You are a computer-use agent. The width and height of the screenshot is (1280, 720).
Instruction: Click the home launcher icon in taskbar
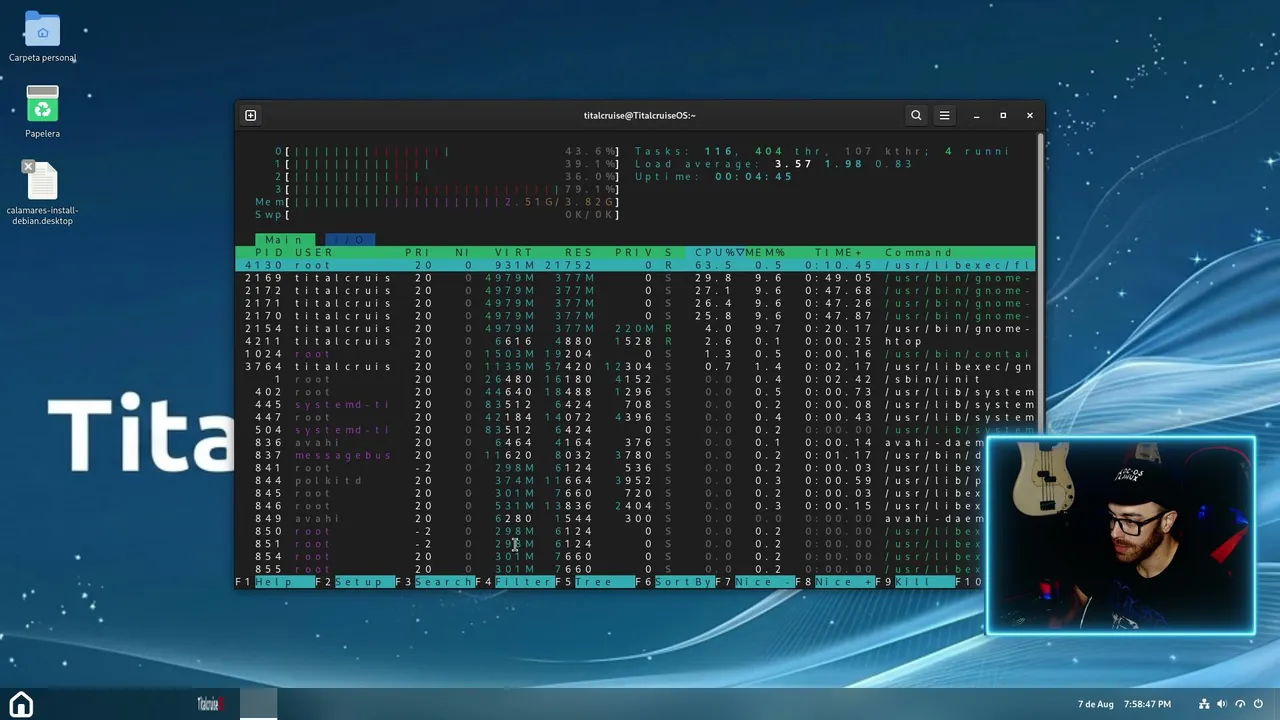coord(21,704)
